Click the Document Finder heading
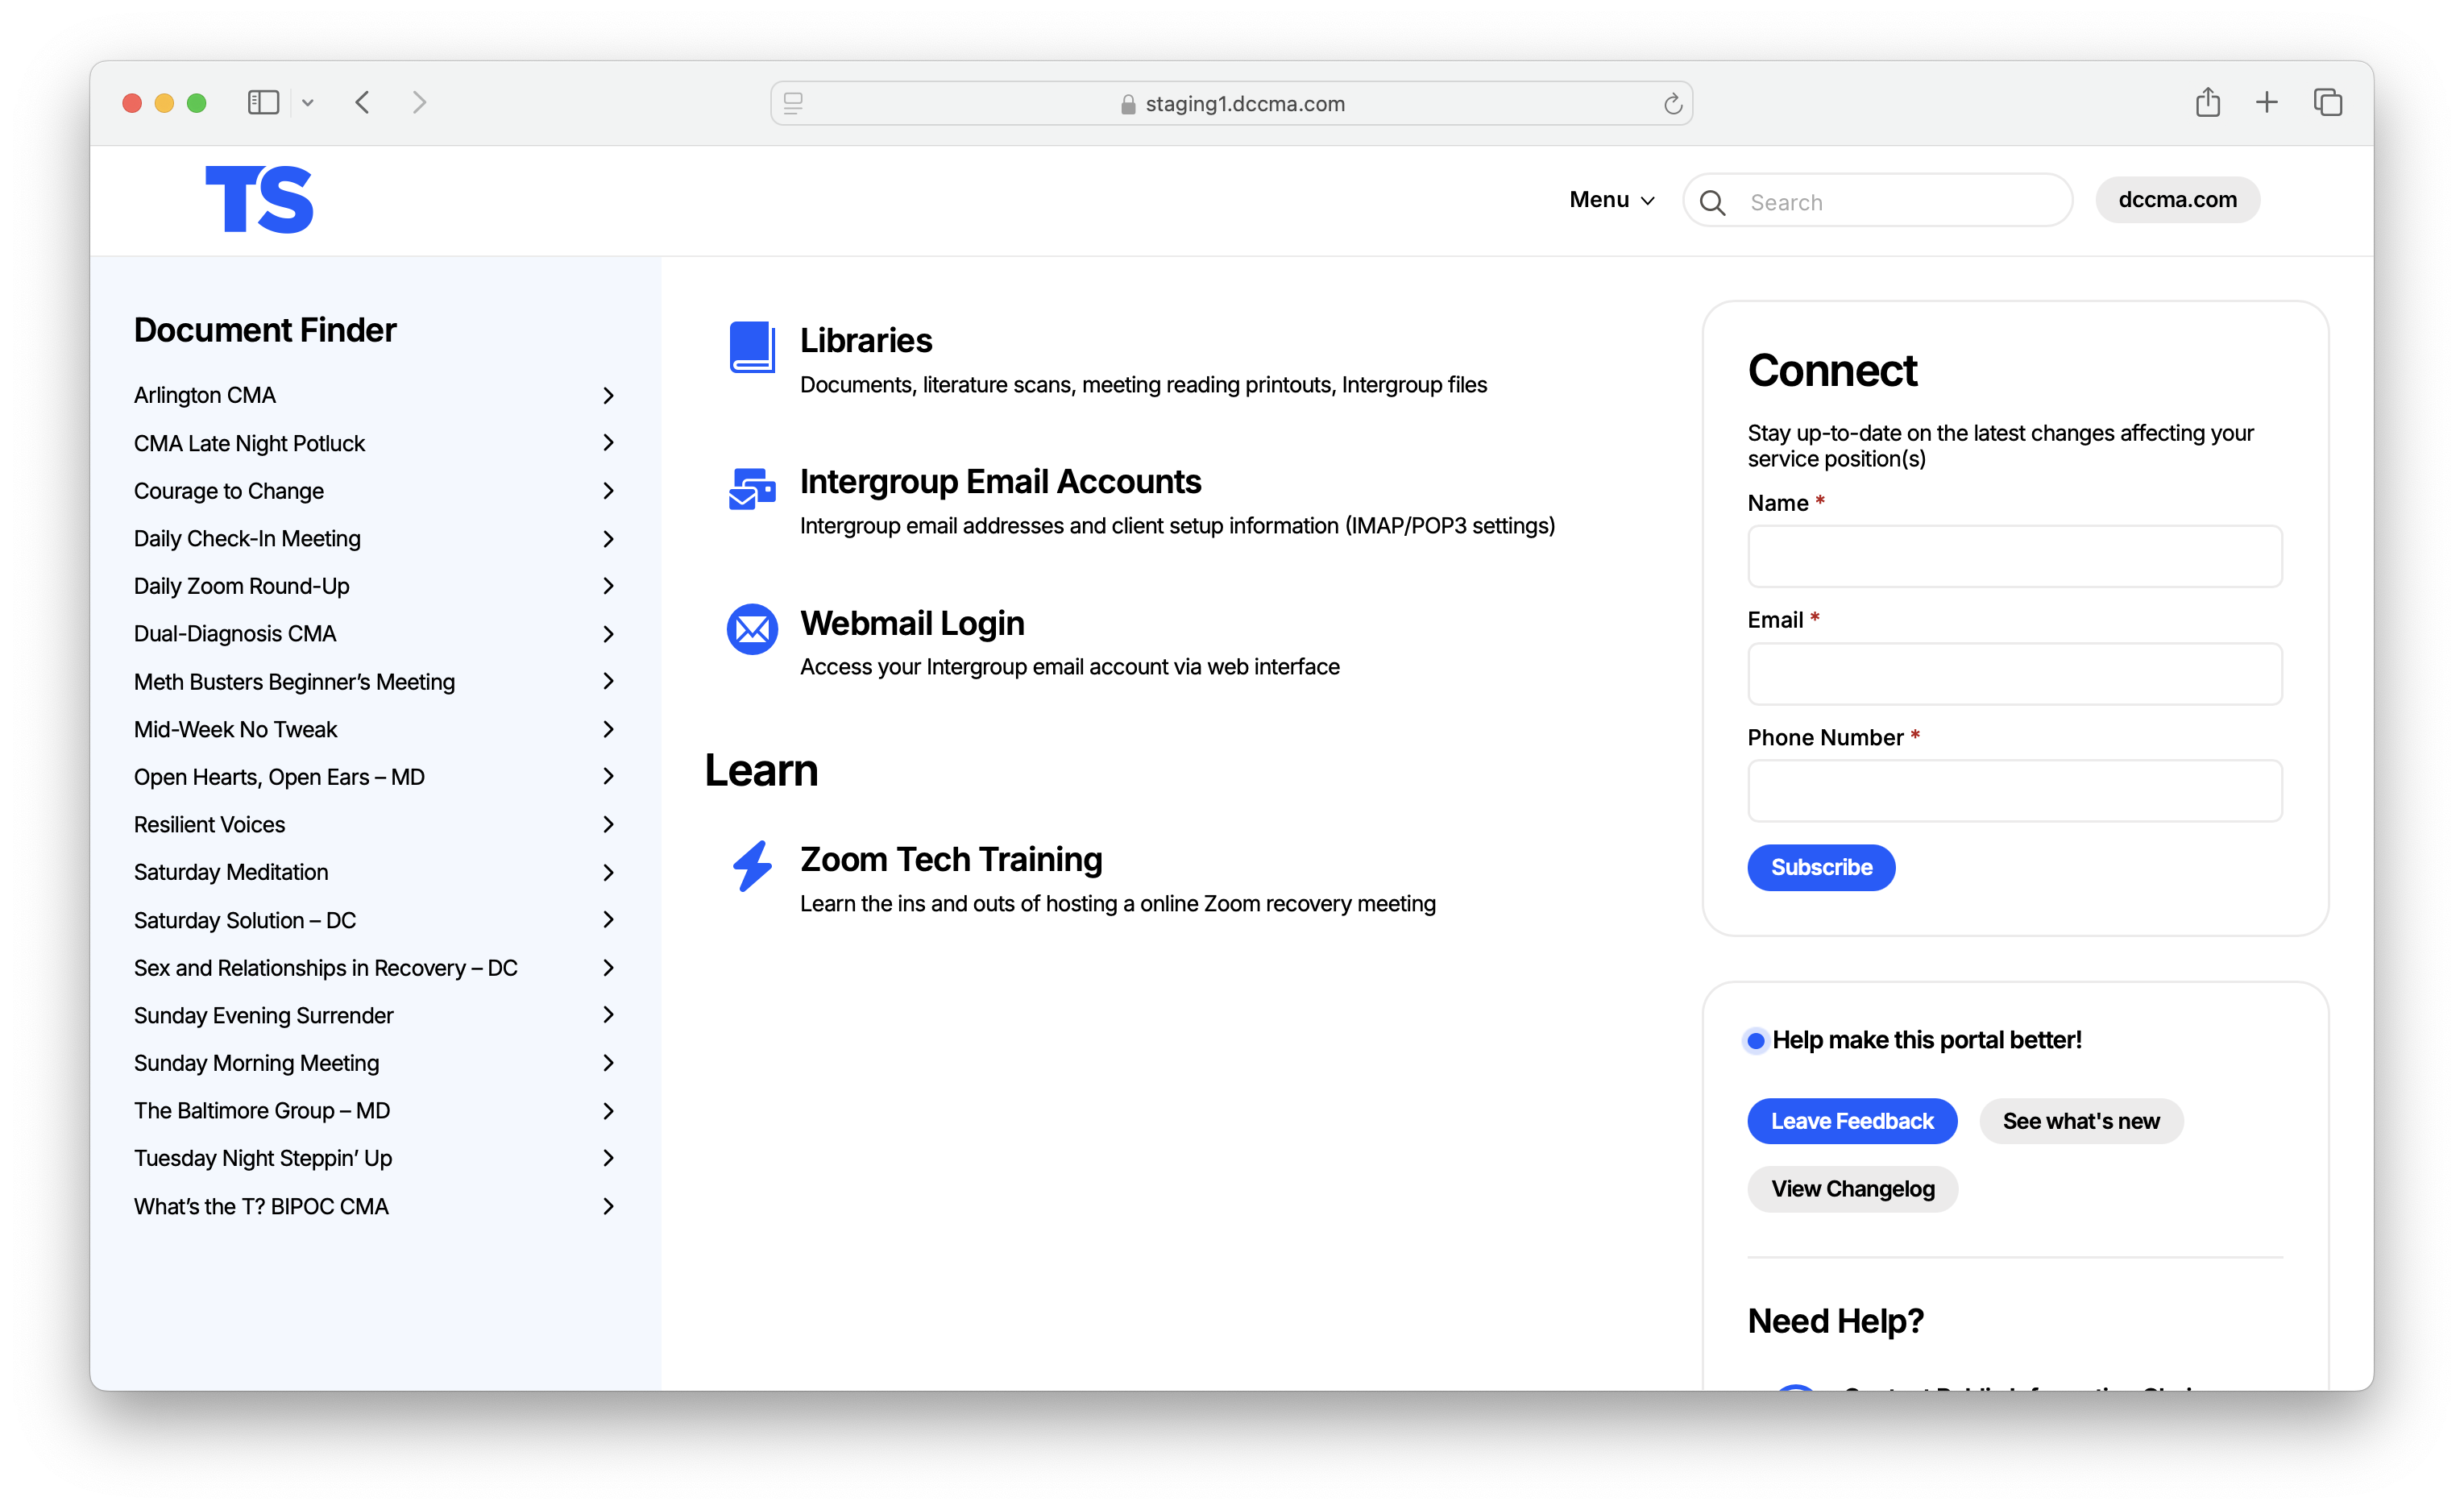2464x1510 pixels. [265, 330]
